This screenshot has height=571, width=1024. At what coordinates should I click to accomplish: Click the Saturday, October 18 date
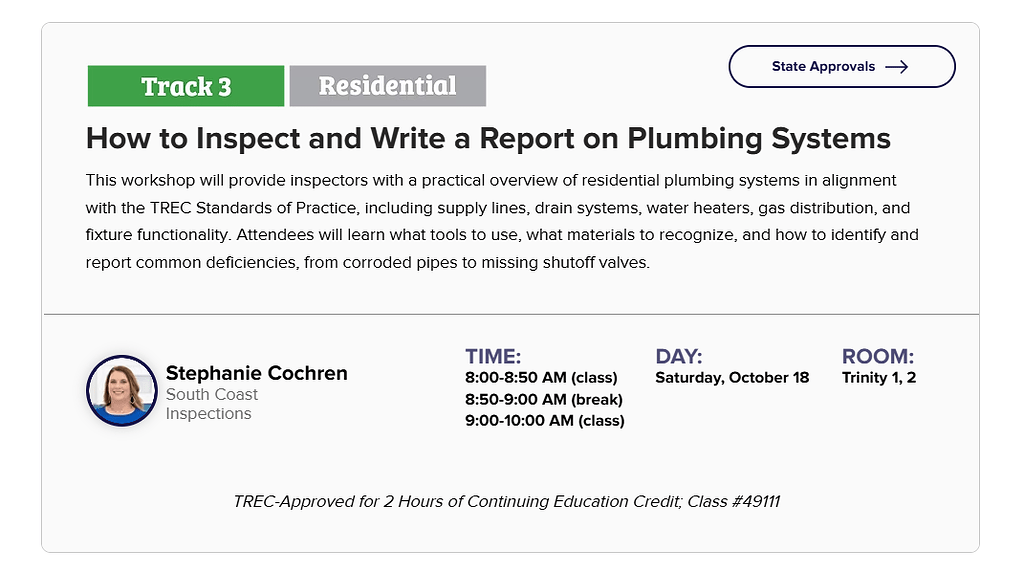[x=732, y=378]
